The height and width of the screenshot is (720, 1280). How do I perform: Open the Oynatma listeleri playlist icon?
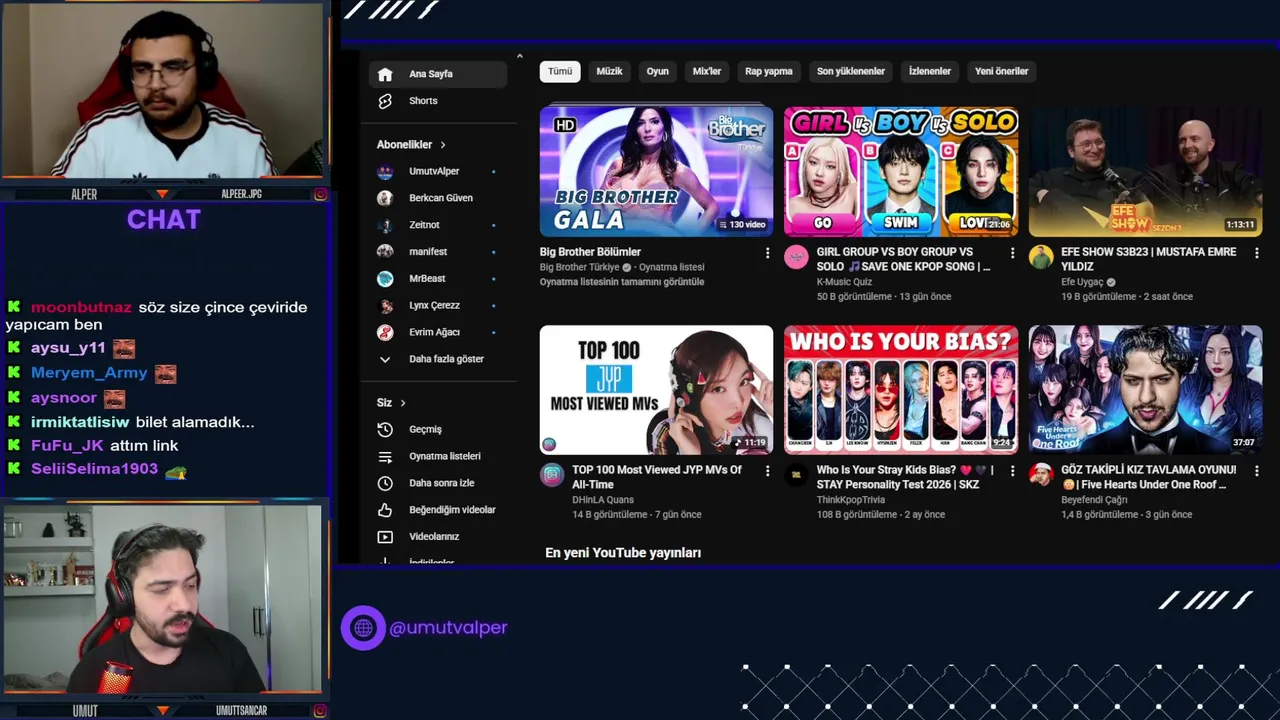click(385, 456)
